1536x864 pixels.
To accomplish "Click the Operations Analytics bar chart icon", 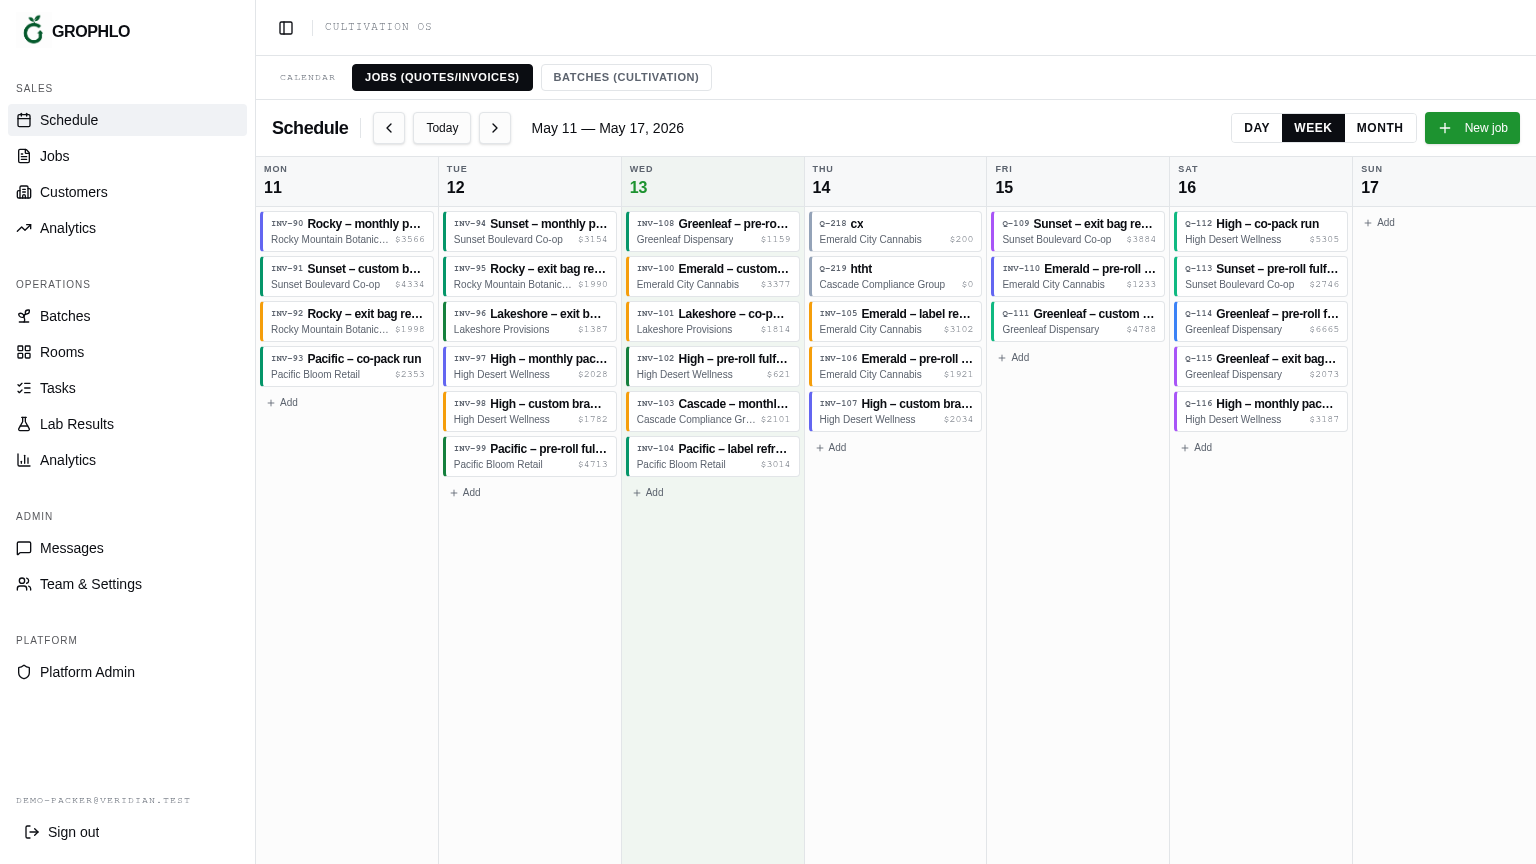I will (x=24, y=460).
